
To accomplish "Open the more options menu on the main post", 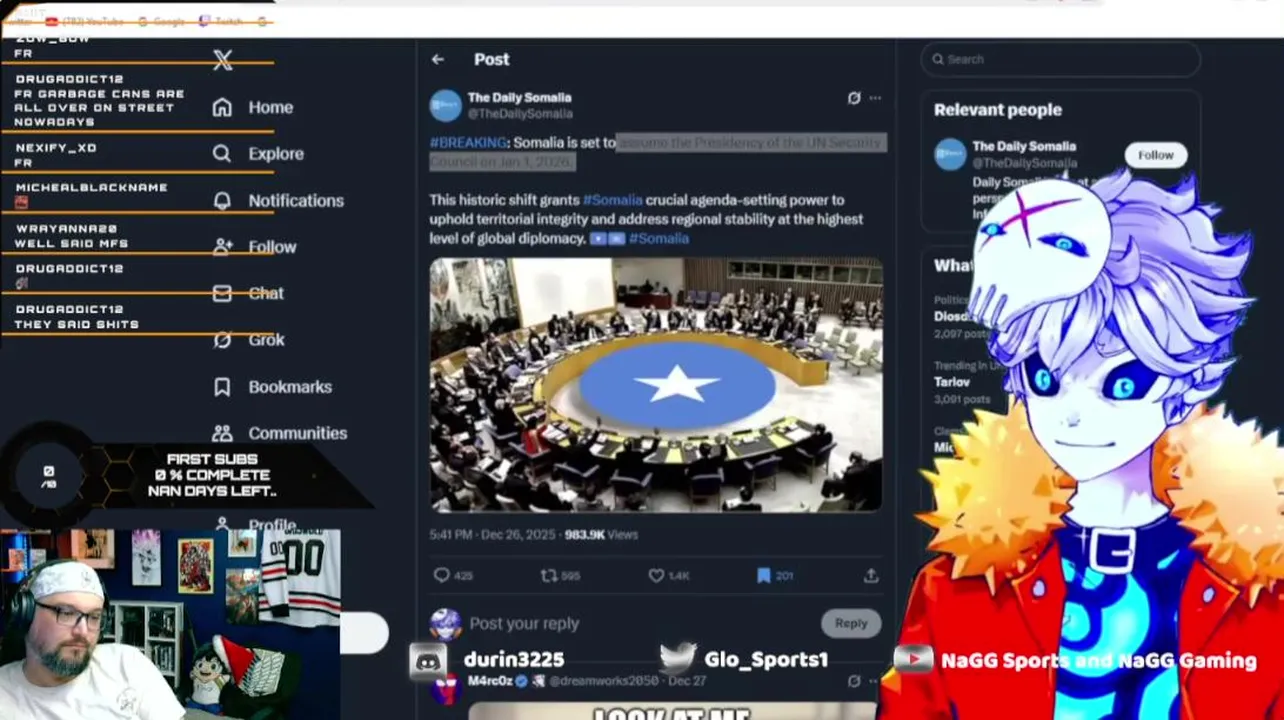I will pyautogui.click(x=875, y=98).
